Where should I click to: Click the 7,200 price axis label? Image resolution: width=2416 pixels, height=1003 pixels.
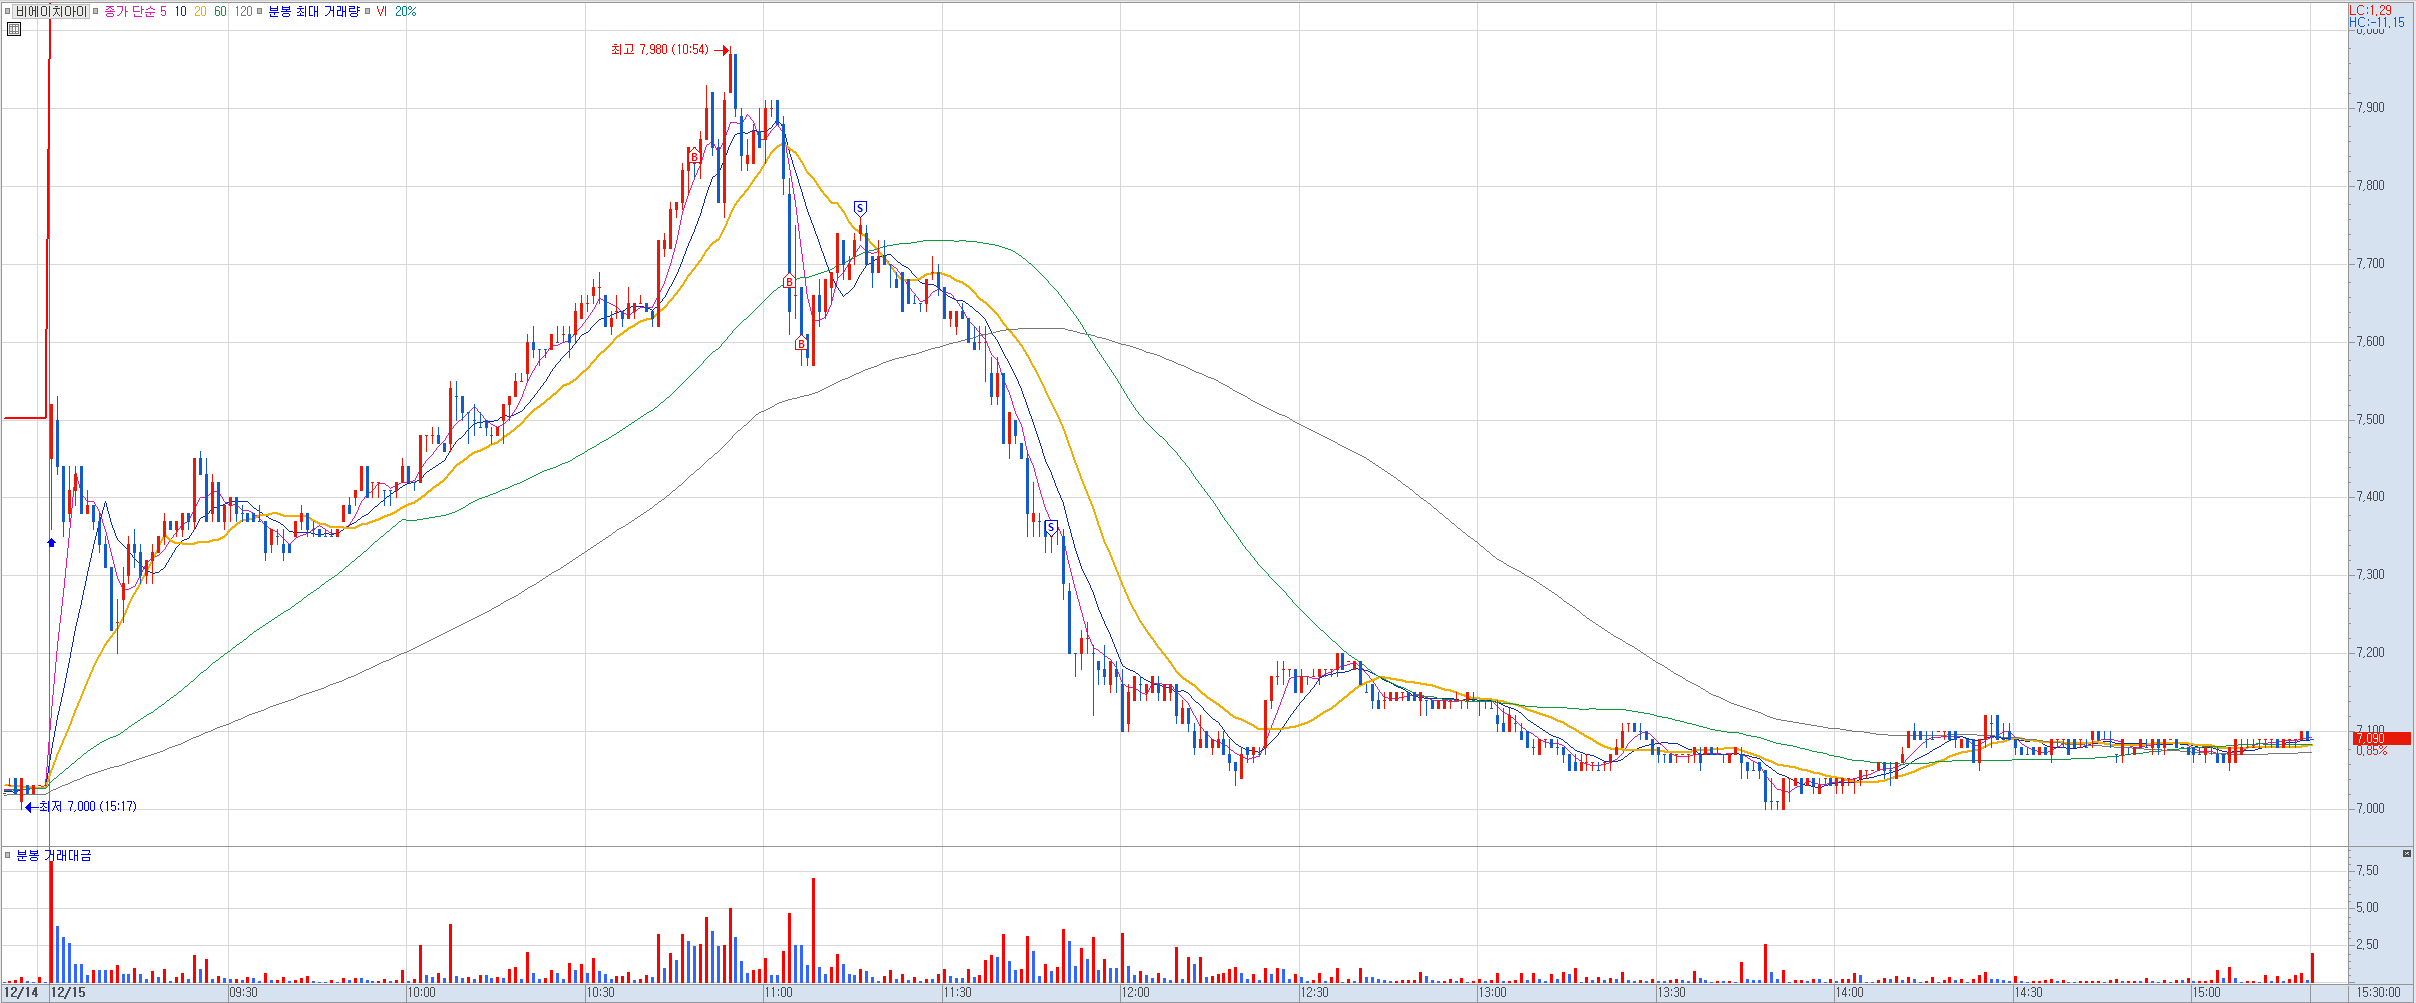[2369, 652]
